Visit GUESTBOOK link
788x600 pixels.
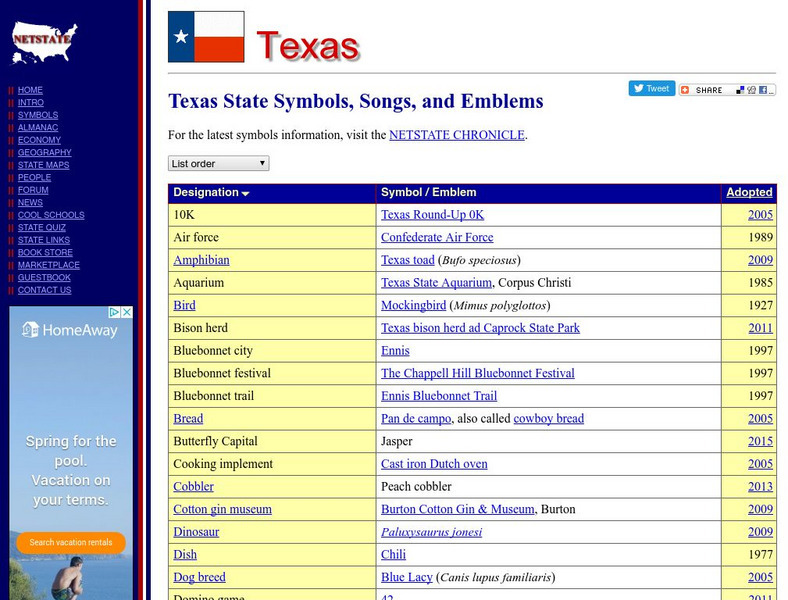click(x=44, y=277)
